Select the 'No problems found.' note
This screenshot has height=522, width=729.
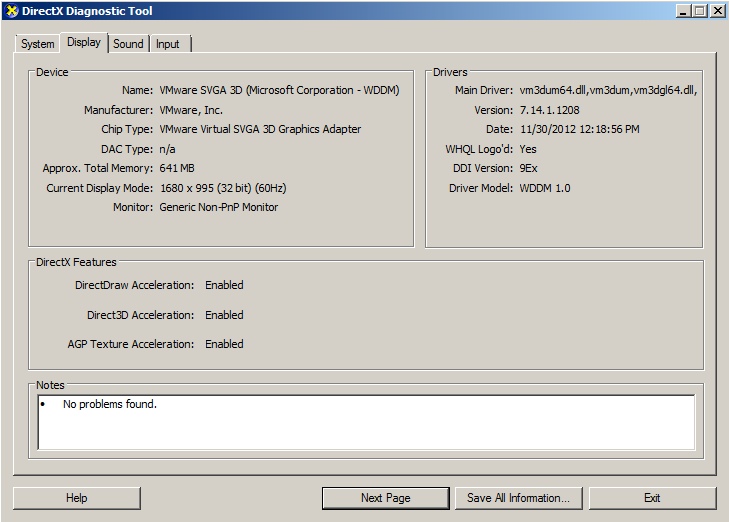(x=110, y=404)
